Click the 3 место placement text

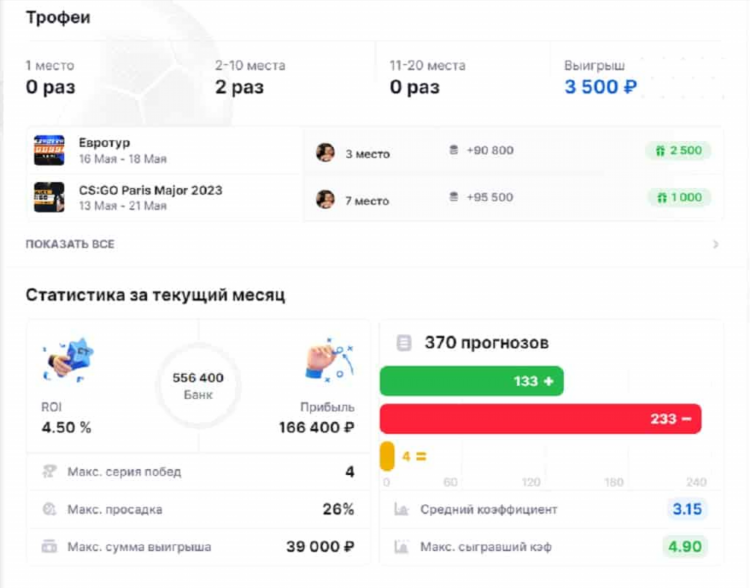click(367, 154)
